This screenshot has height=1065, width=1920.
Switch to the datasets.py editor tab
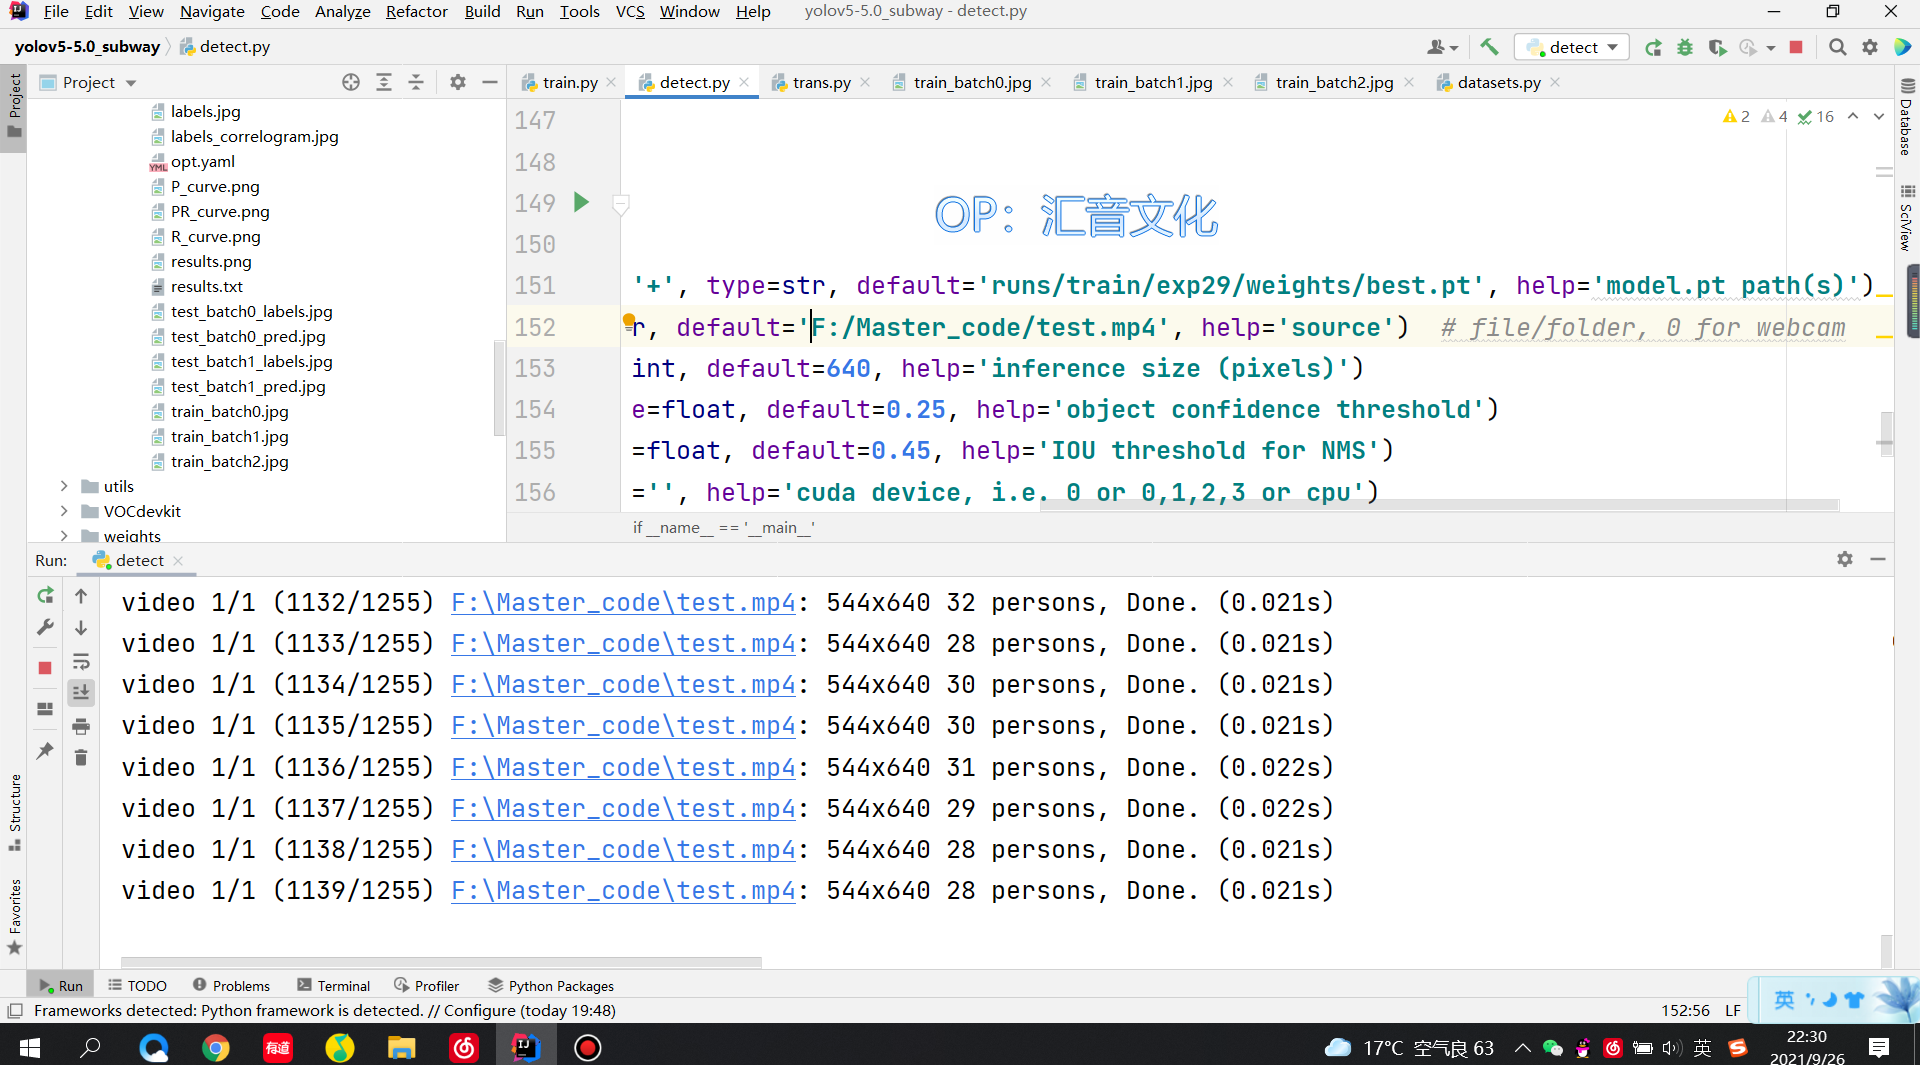click(x=1498, y=83)
